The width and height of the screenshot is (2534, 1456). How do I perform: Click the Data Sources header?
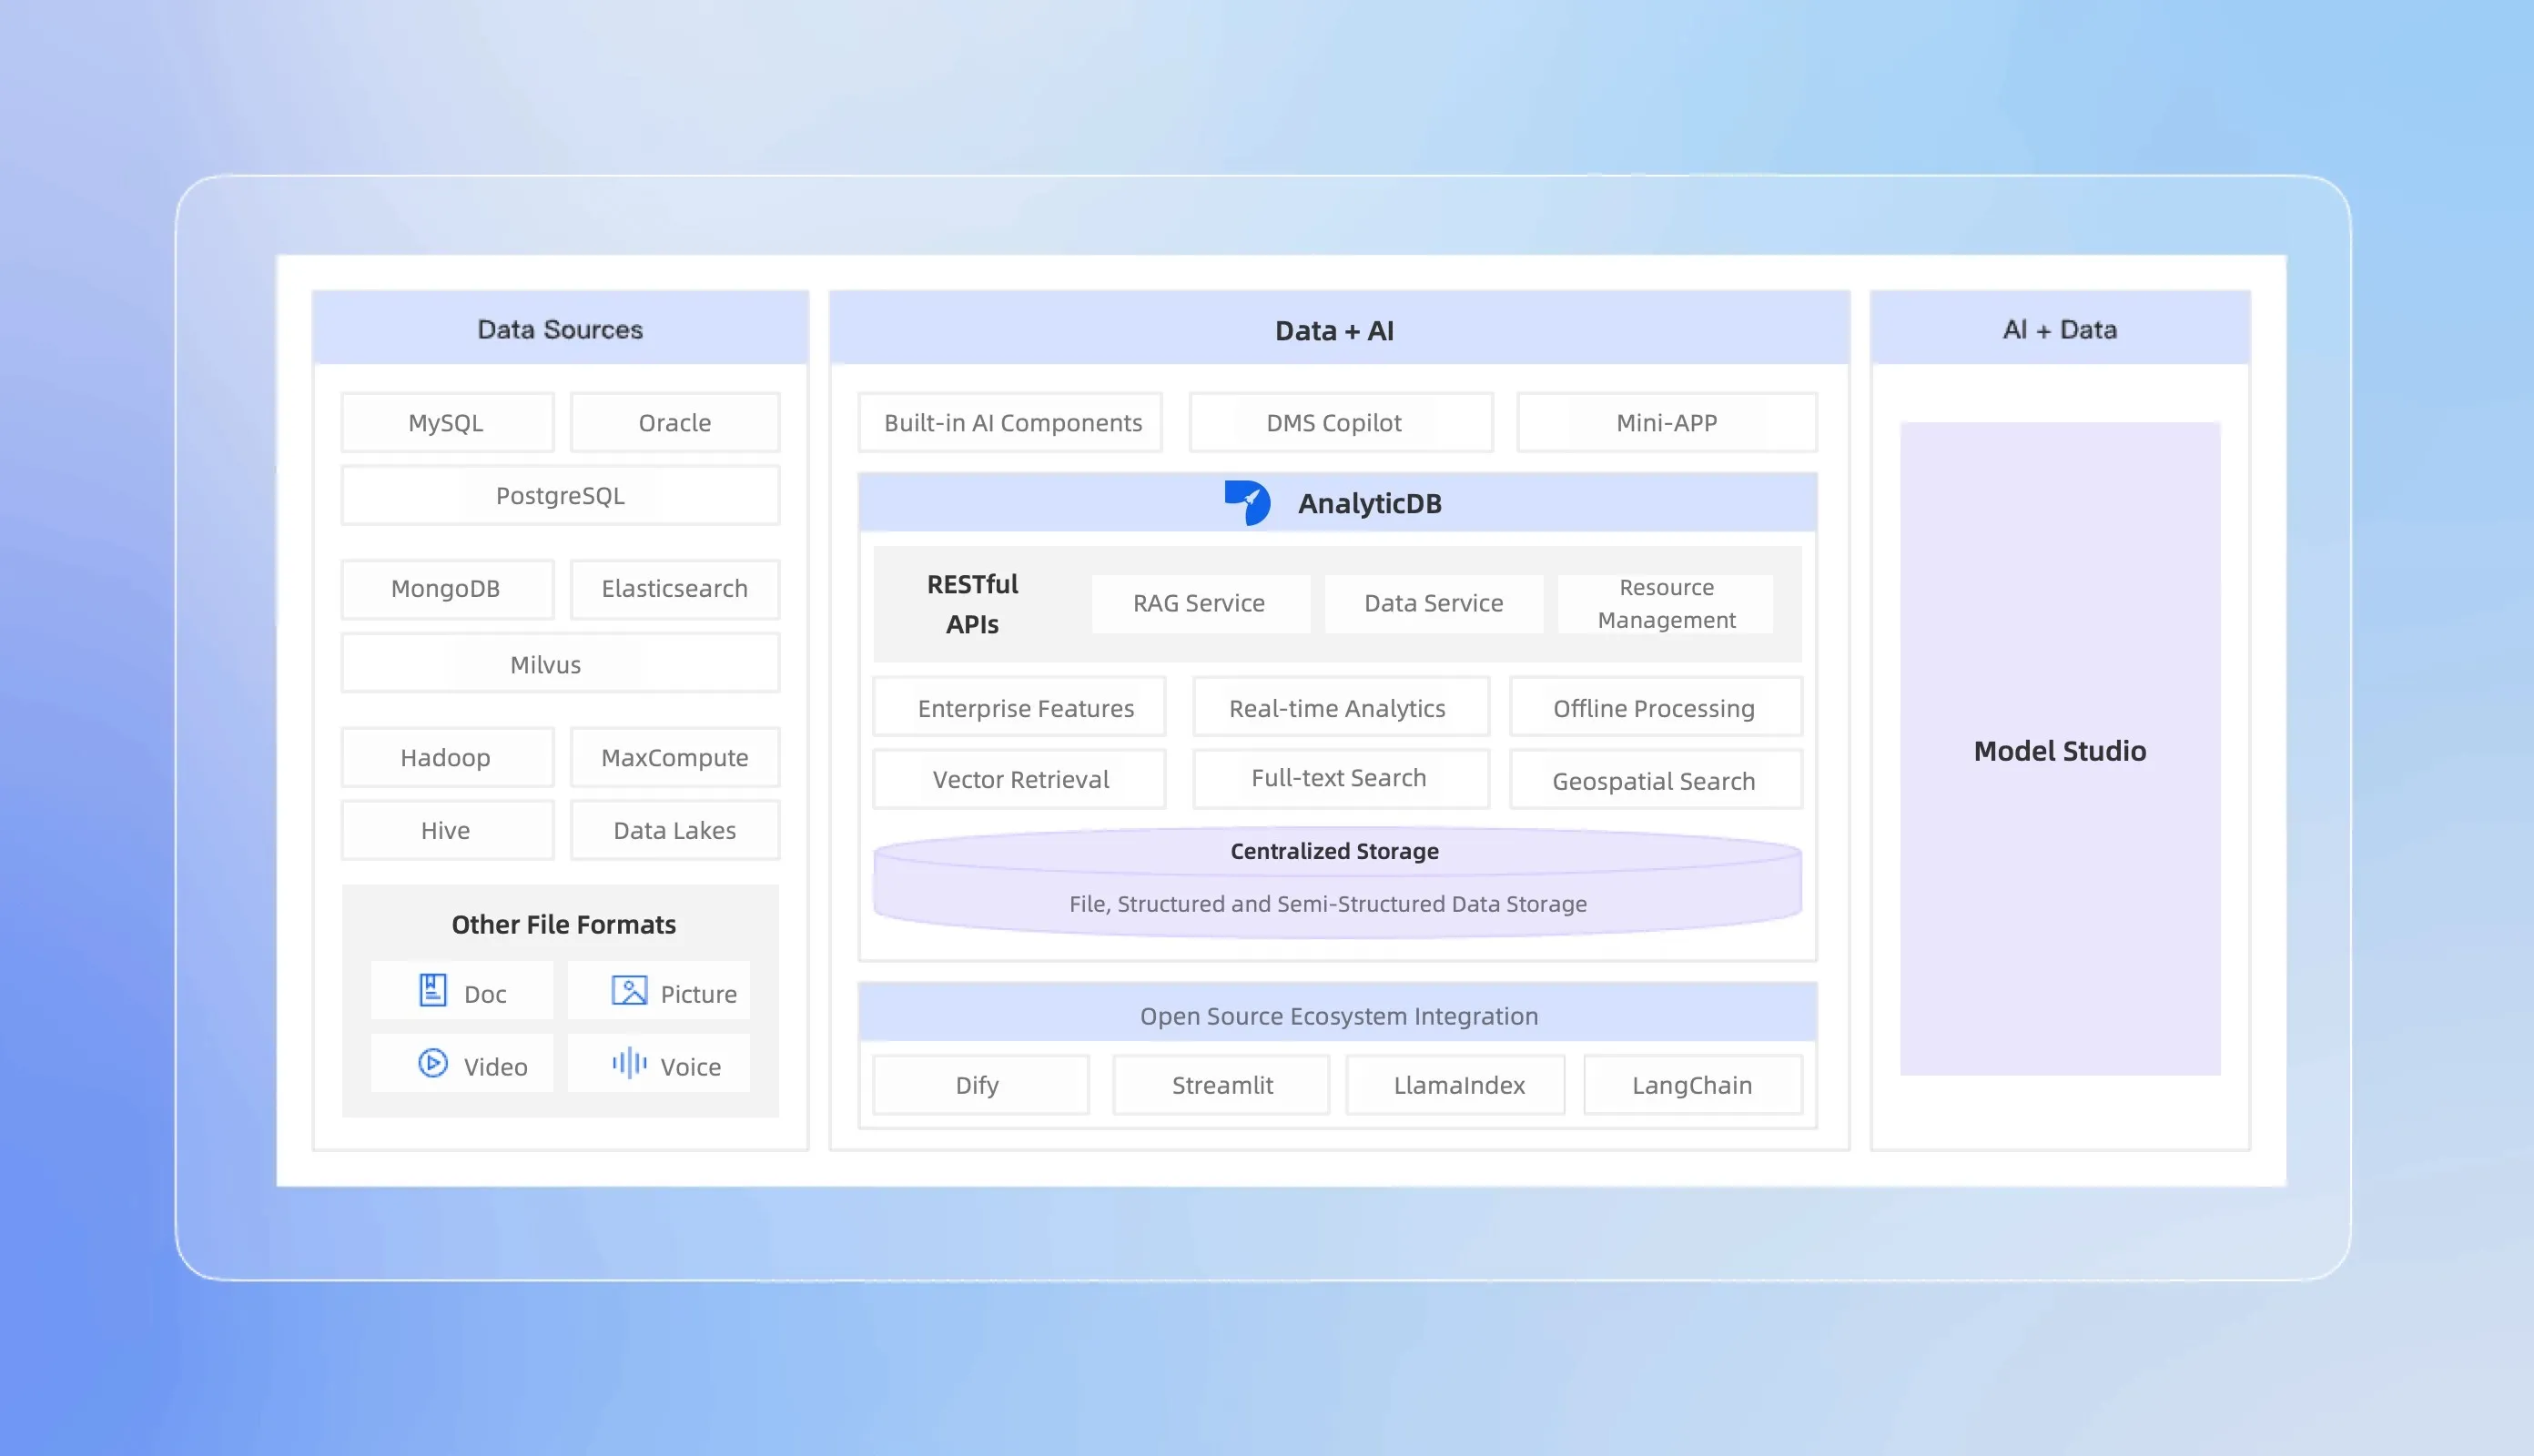coord(560,329)
